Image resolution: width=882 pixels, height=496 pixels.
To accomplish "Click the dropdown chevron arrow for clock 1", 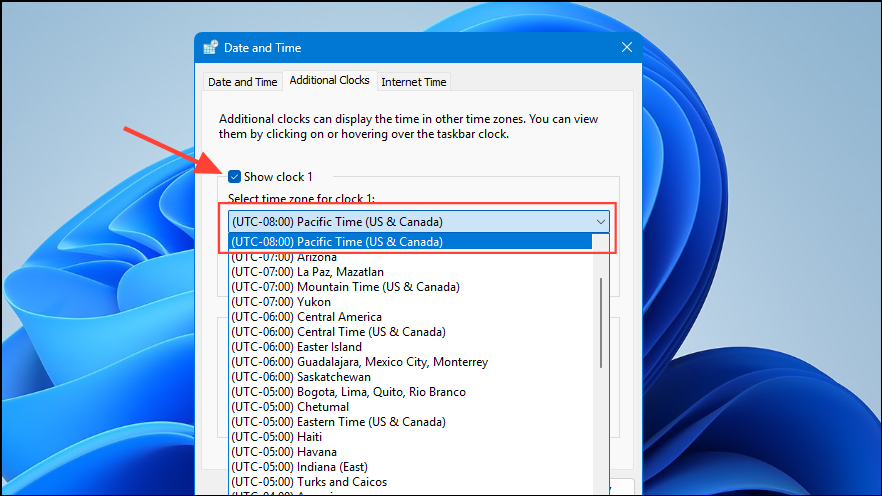I will pos(601,222).
